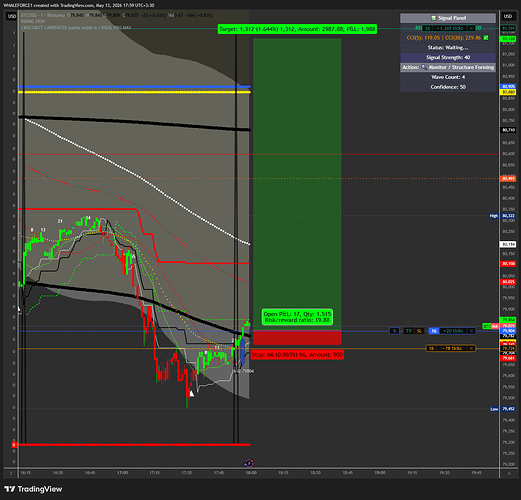Select the red stop zone of long position
This screenshot has height=500, width=521.
(x=297, y=337)
